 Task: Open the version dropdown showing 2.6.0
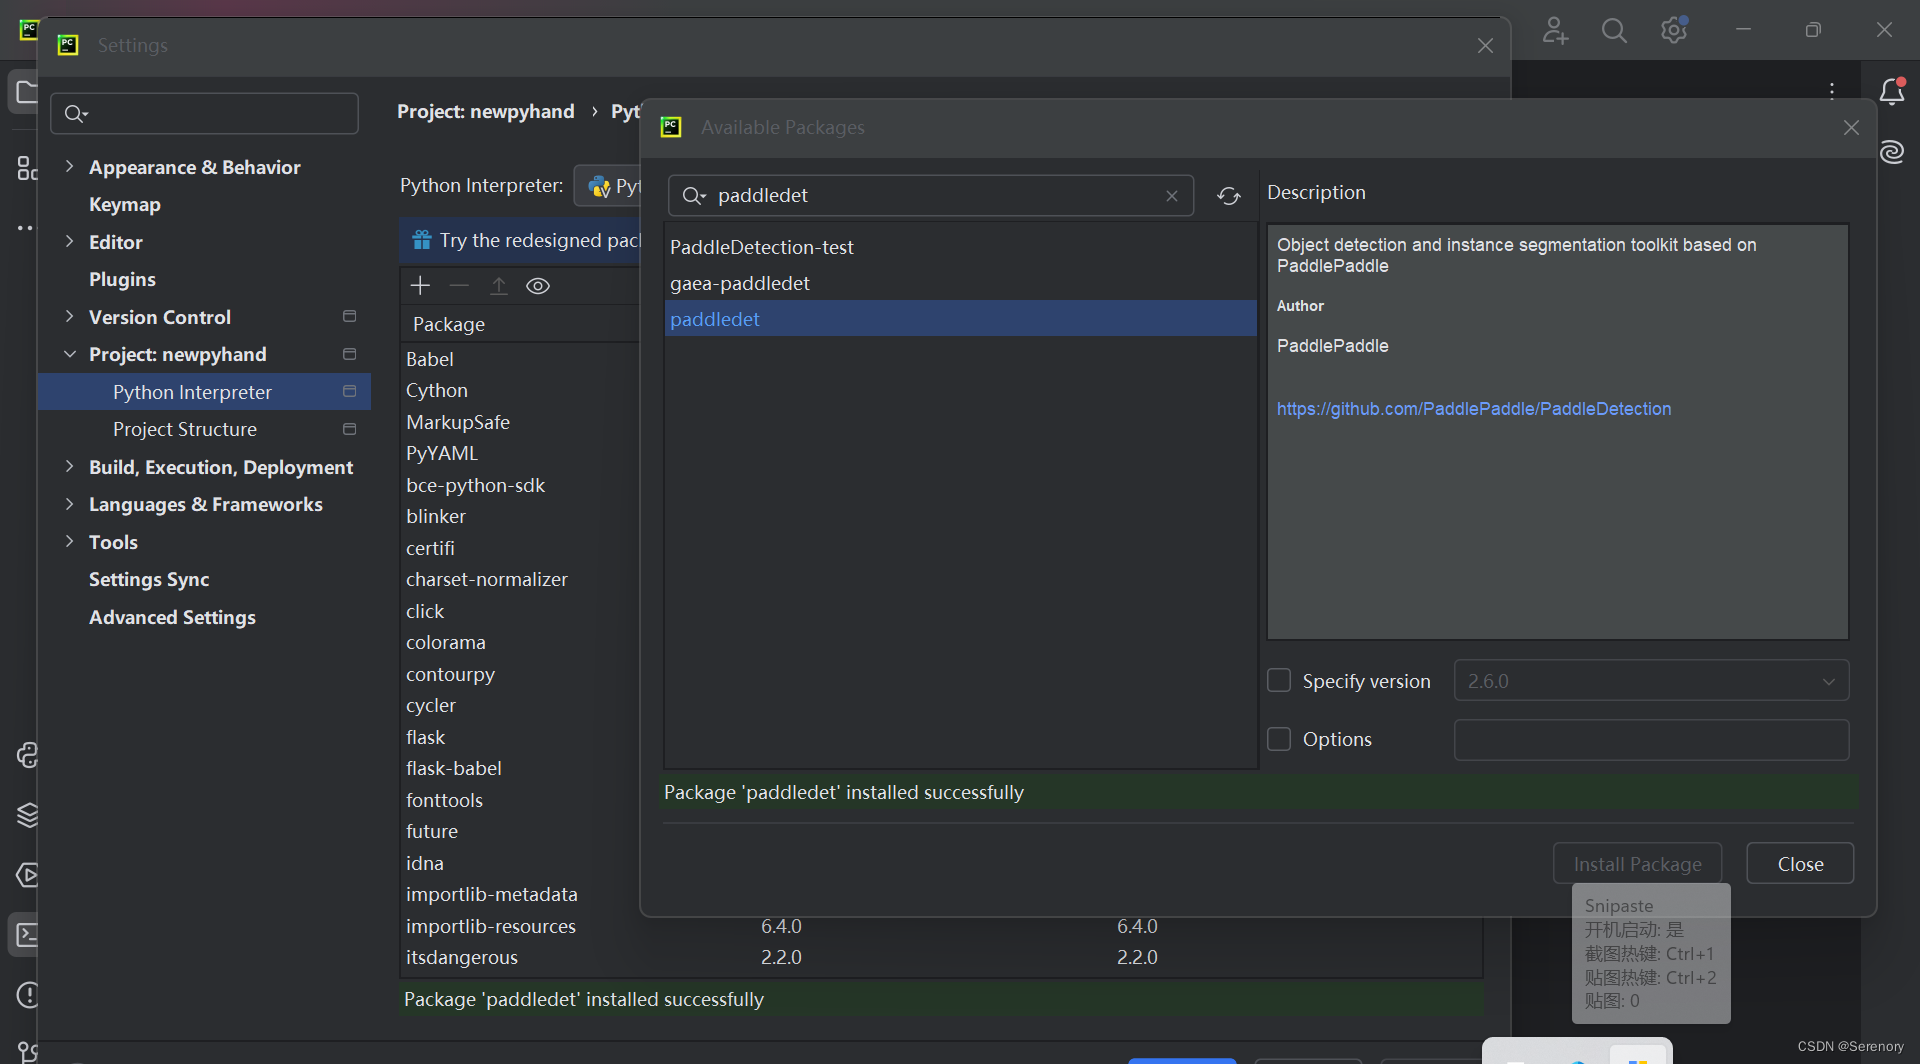click(x=1829, y=680)
